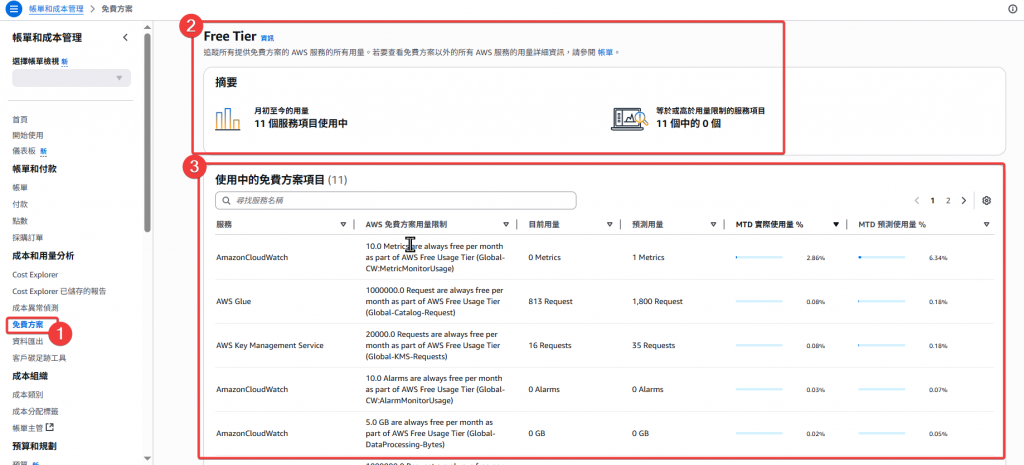Open Cost Explorer in sidebar
Viewport: 1024px width, 465px height.
tap(35, 274)
